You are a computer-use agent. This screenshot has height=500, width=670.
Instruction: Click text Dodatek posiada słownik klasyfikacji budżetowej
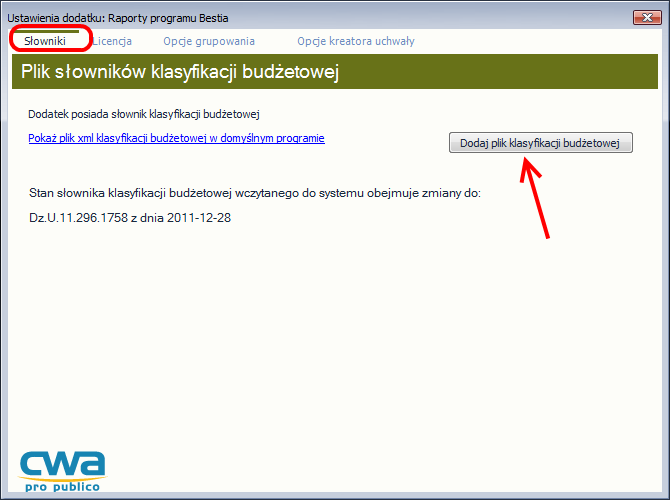tap(144, 114)
